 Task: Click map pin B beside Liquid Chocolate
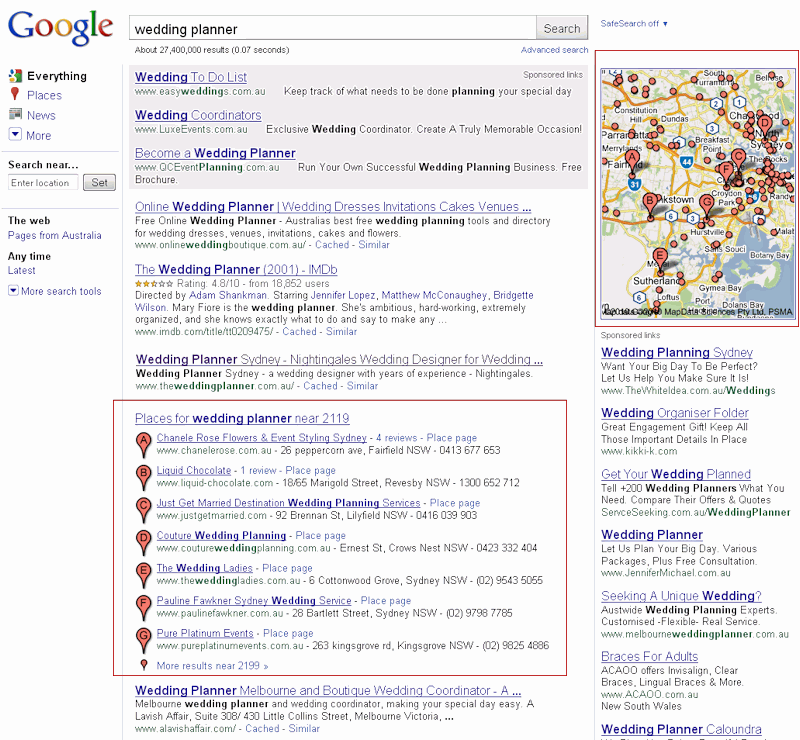144,477
